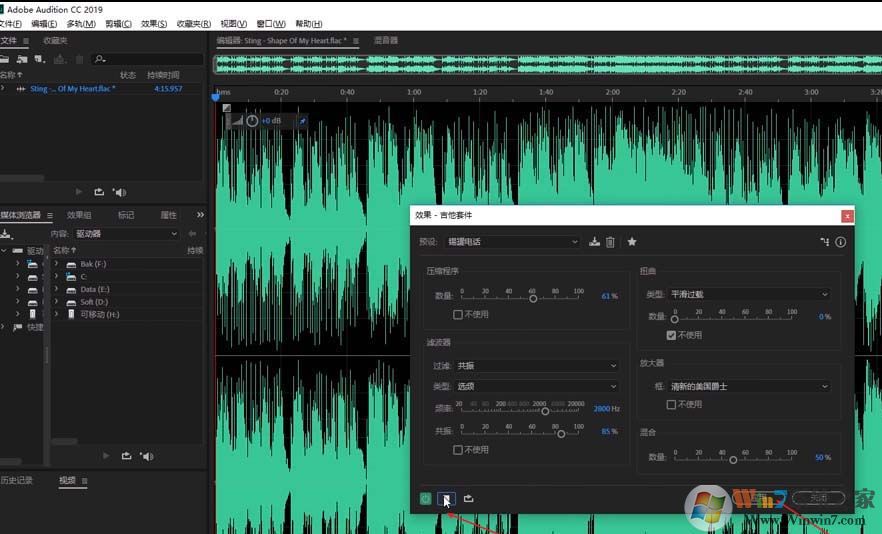Delete preset with the trash icon
This screenshot has width=882, height=534.
[610, 242]
